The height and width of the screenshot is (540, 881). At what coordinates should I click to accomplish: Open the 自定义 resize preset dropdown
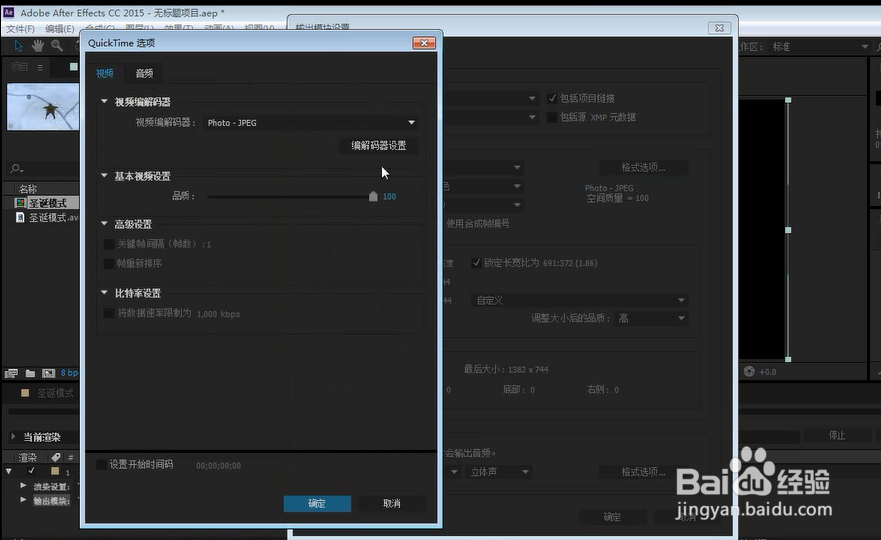coord(579,300)
